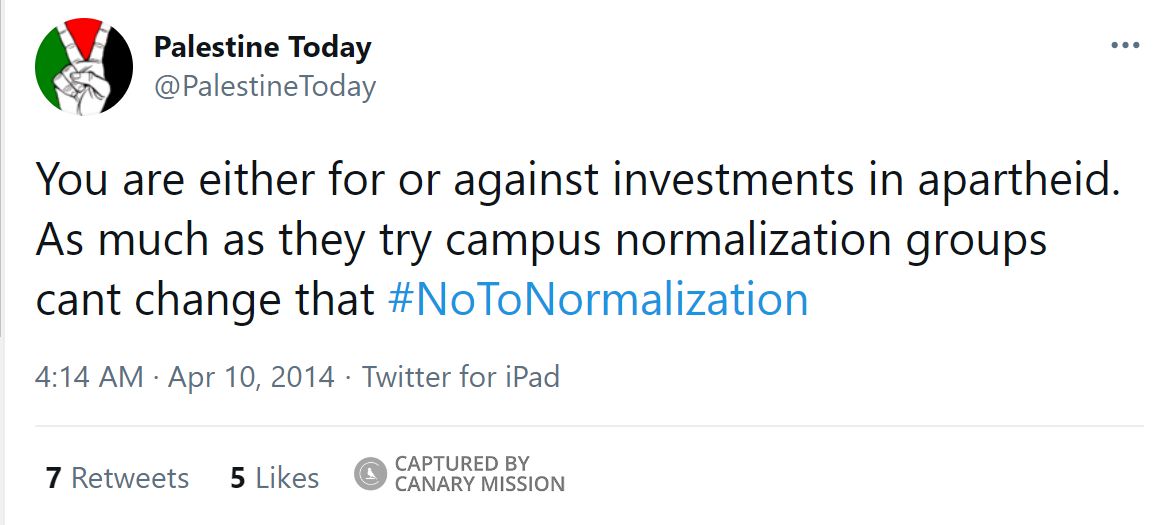Screen dimensions: 1169x525
Task: Click the number 7 in the retweet count
Action: click(x=54, y=478)
